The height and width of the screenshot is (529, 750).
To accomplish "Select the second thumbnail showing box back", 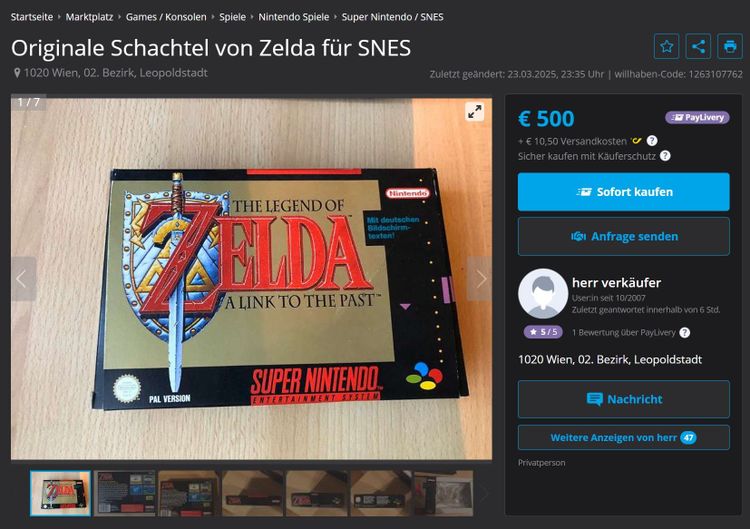I will click(x=125, y=493).
